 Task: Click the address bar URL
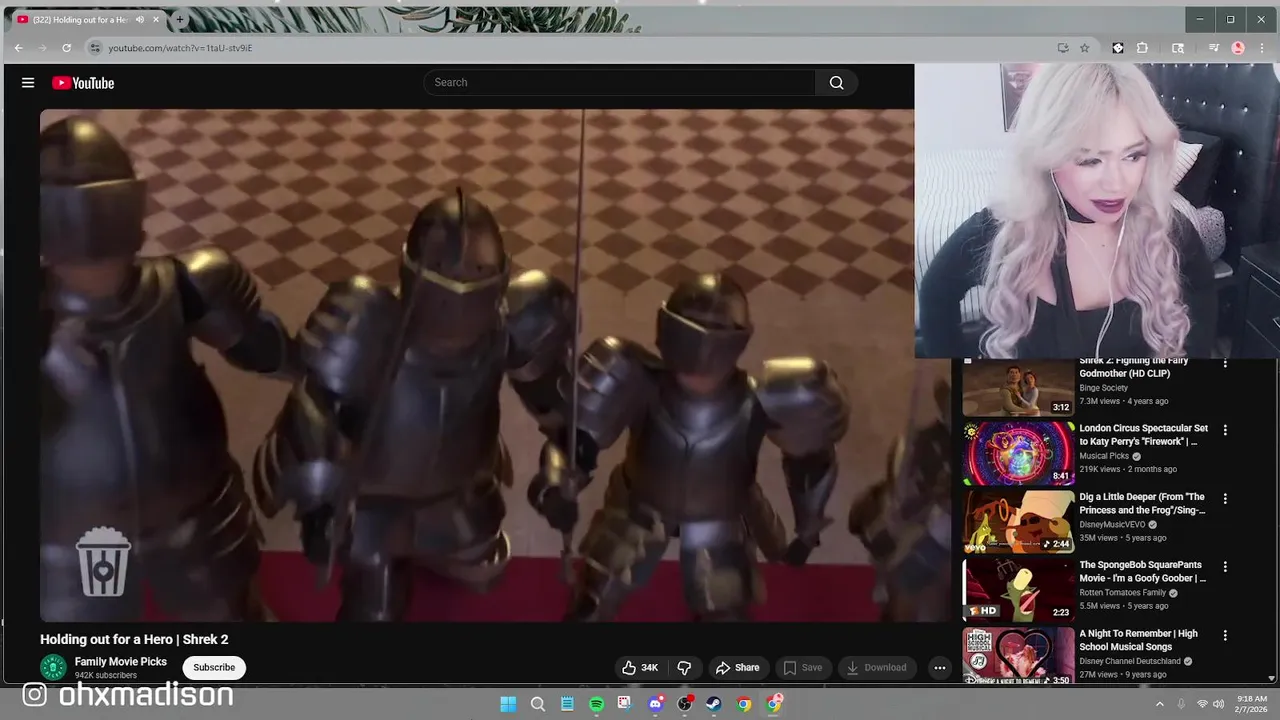point(180,48)
